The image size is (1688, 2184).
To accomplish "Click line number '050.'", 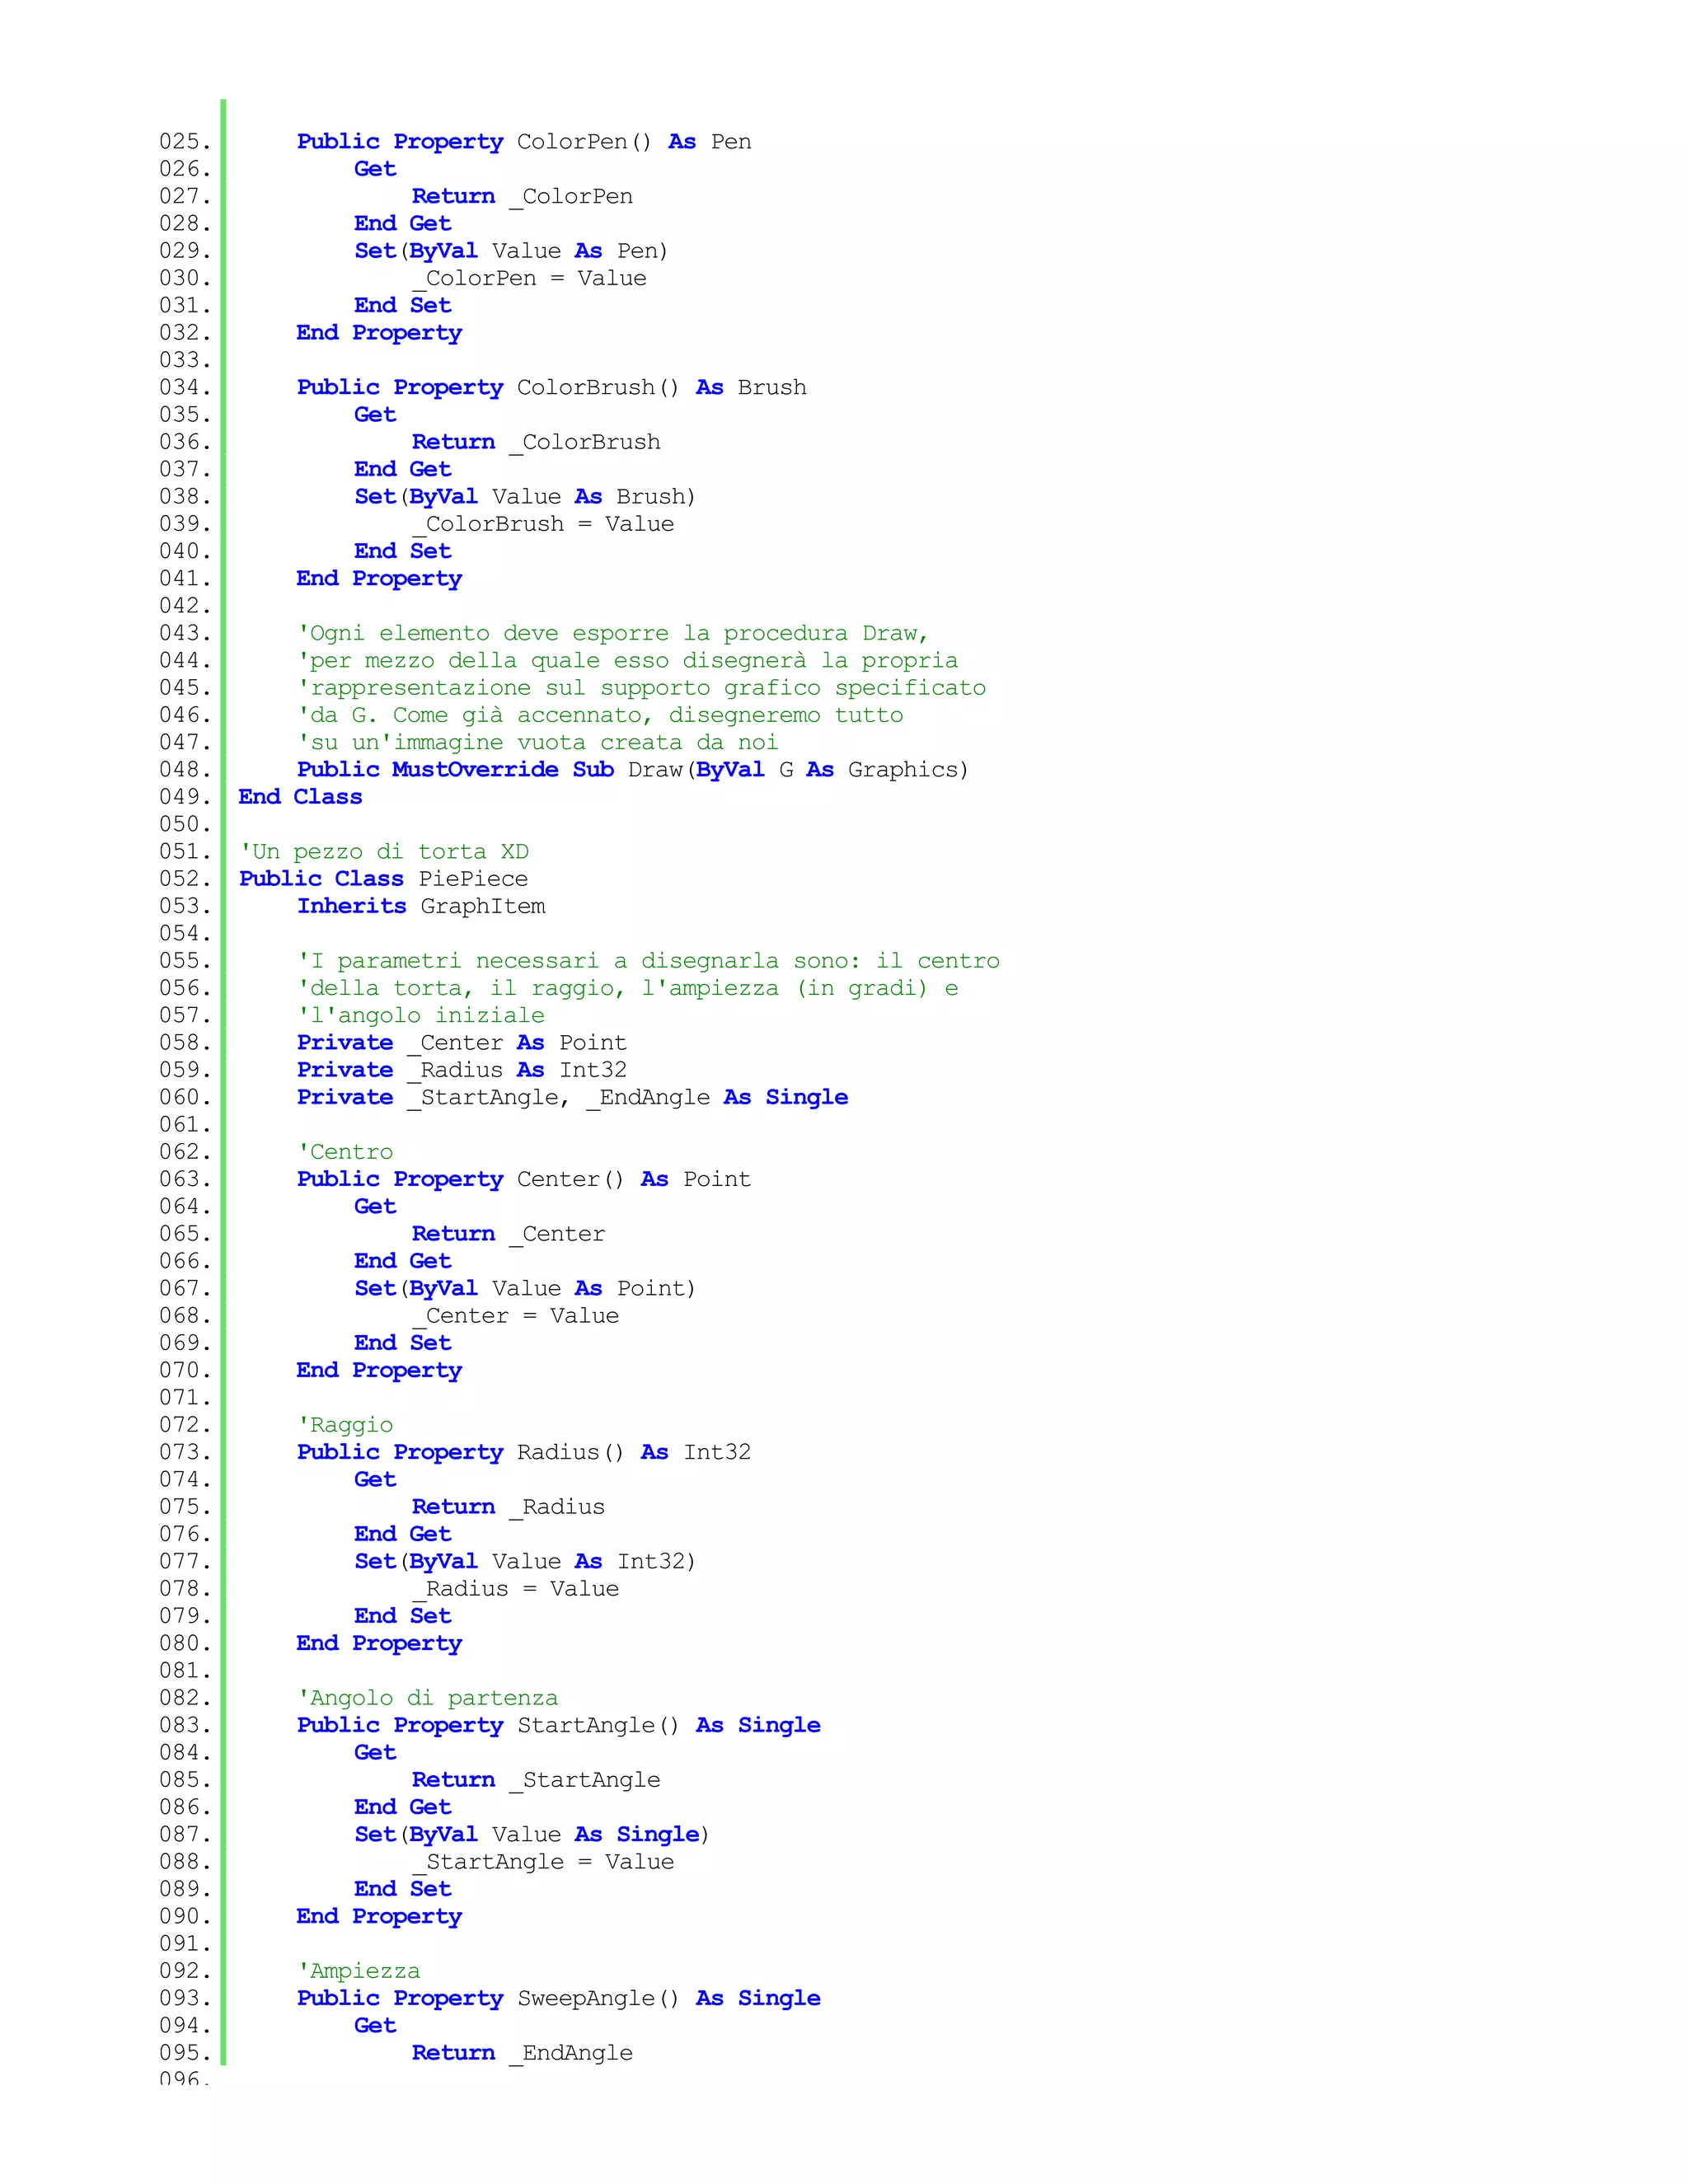I will (185, 824).
